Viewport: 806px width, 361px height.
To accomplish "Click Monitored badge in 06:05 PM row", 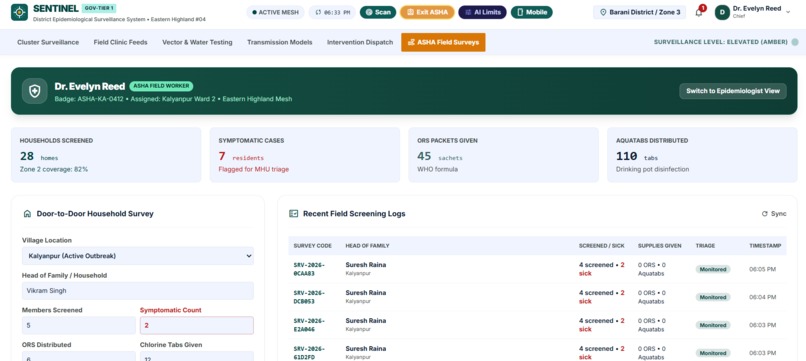I will click(x=713, y=269).
